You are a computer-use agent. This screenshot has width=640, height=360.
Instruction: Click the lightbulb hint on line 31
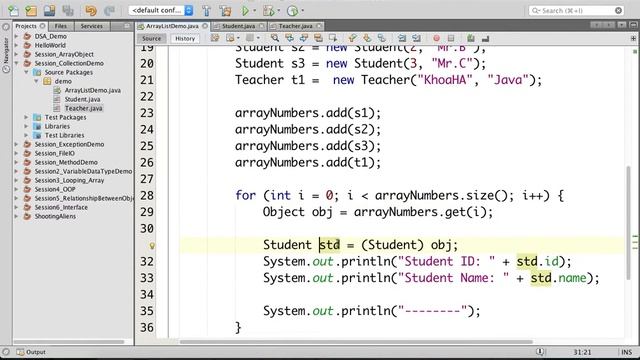pyautogui.click(x=152, y=246)
